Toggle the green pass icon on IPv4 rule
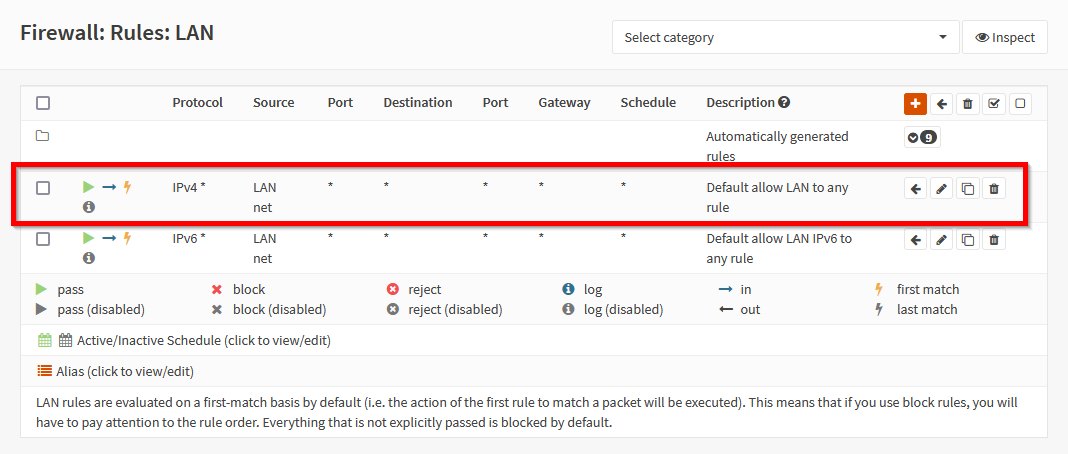The height and width of the screenshot is (454, 1068). (88, 187)
